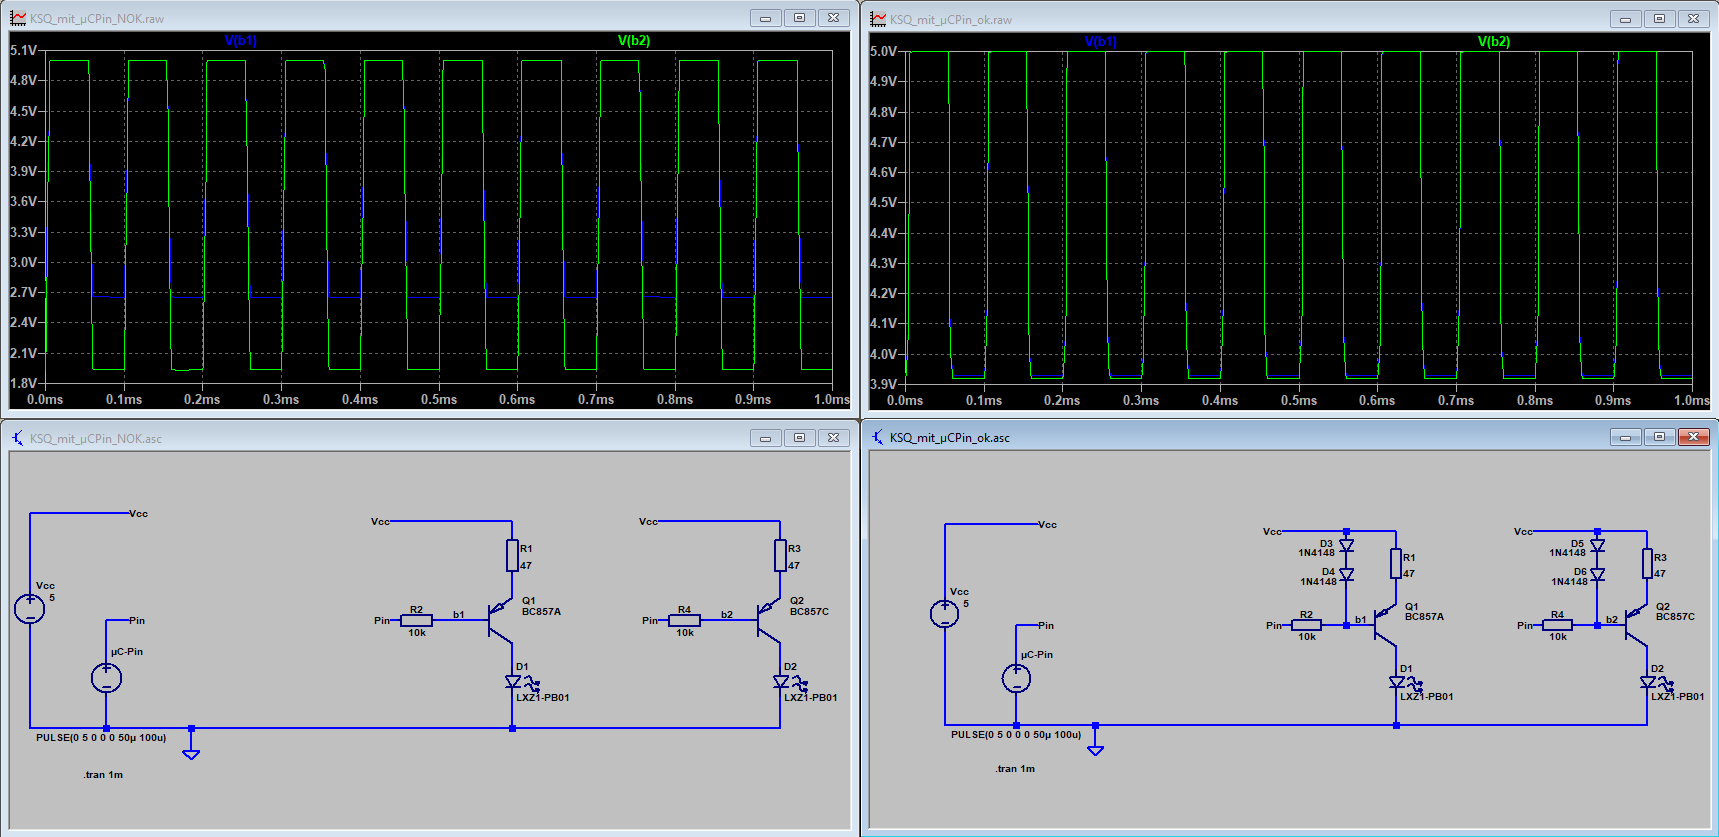Select transistor Q2 BC857C in NOK.asc schematic
This screenshot has width=1719, height=837.
coord(768,620)
